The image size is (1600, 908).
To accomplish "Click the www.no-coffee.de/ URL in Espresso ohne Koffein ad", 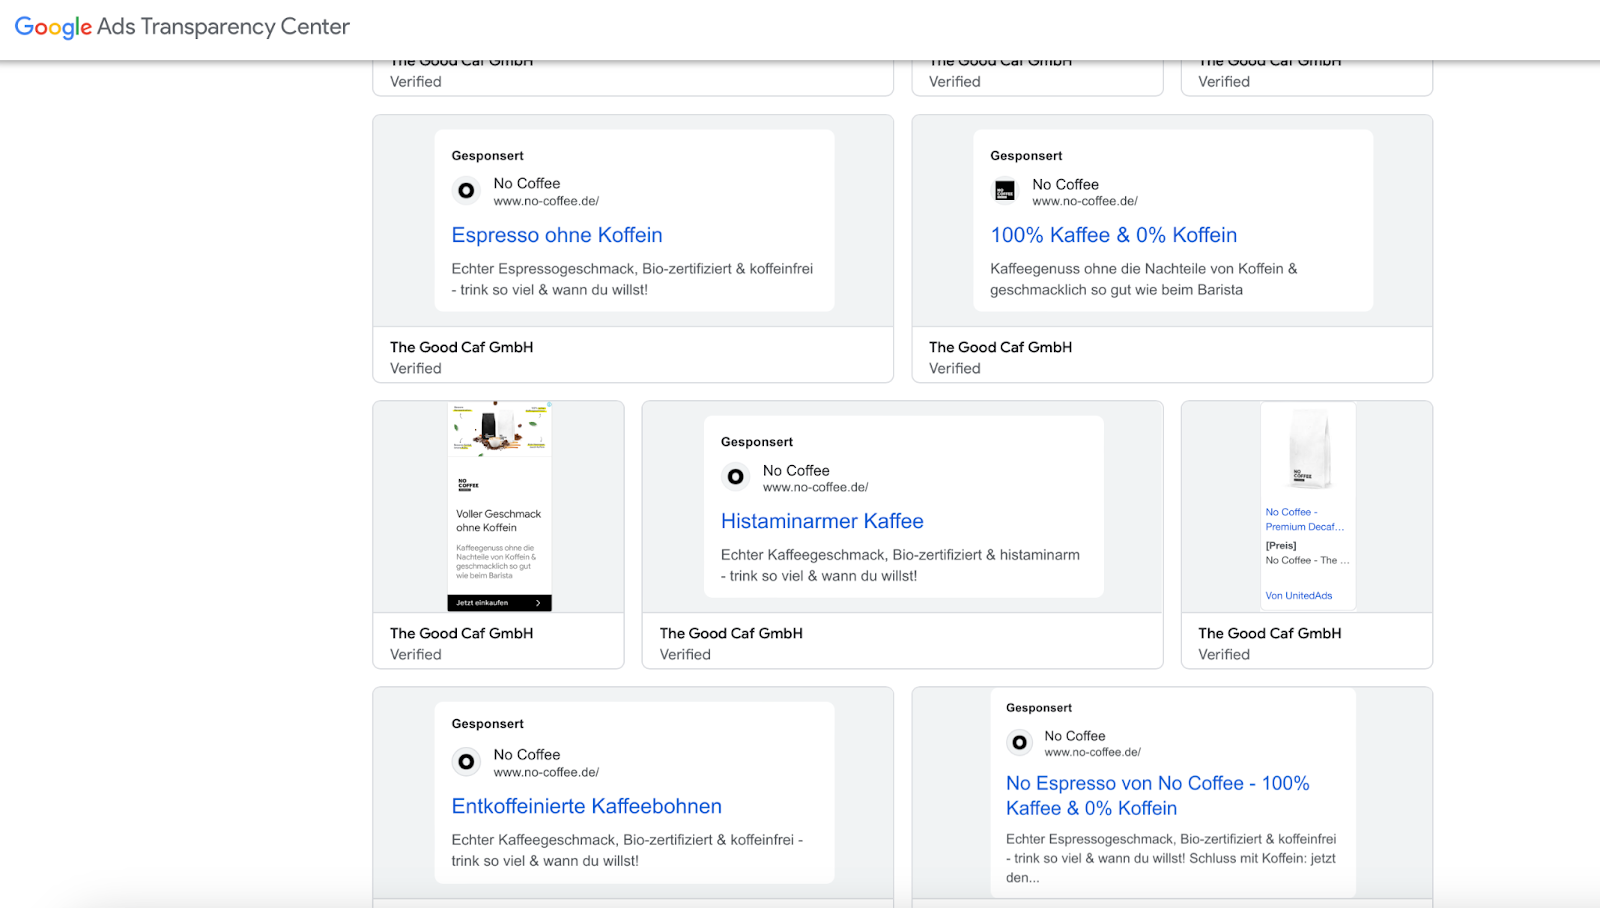I will [x=546, y=201].
